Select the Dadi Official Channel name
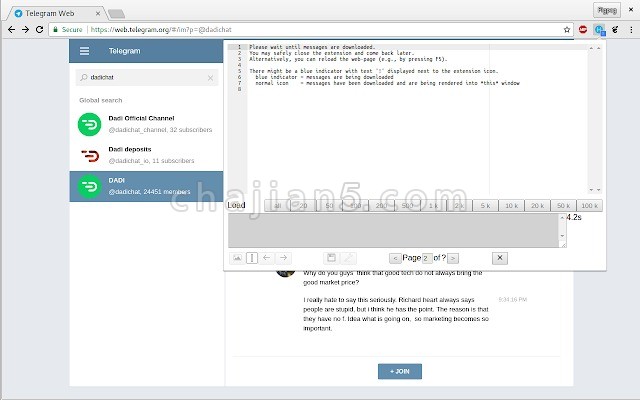 pos(141,118)
